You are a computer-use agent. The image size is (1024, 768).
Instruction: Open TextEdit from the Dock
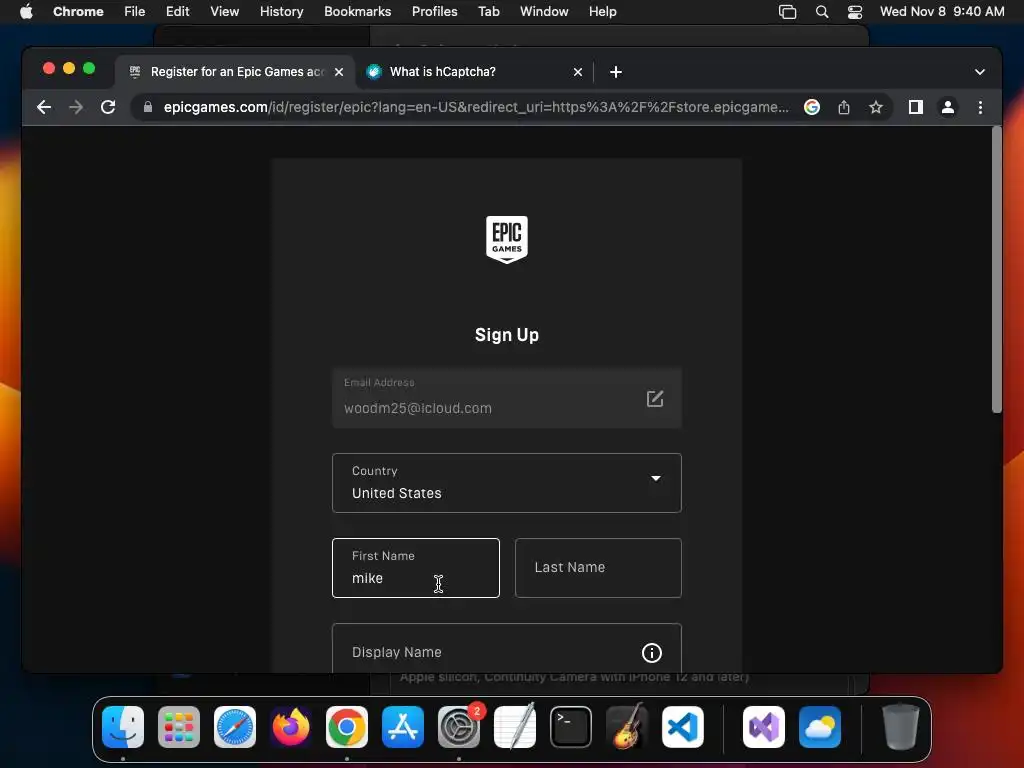click(515, 727)
